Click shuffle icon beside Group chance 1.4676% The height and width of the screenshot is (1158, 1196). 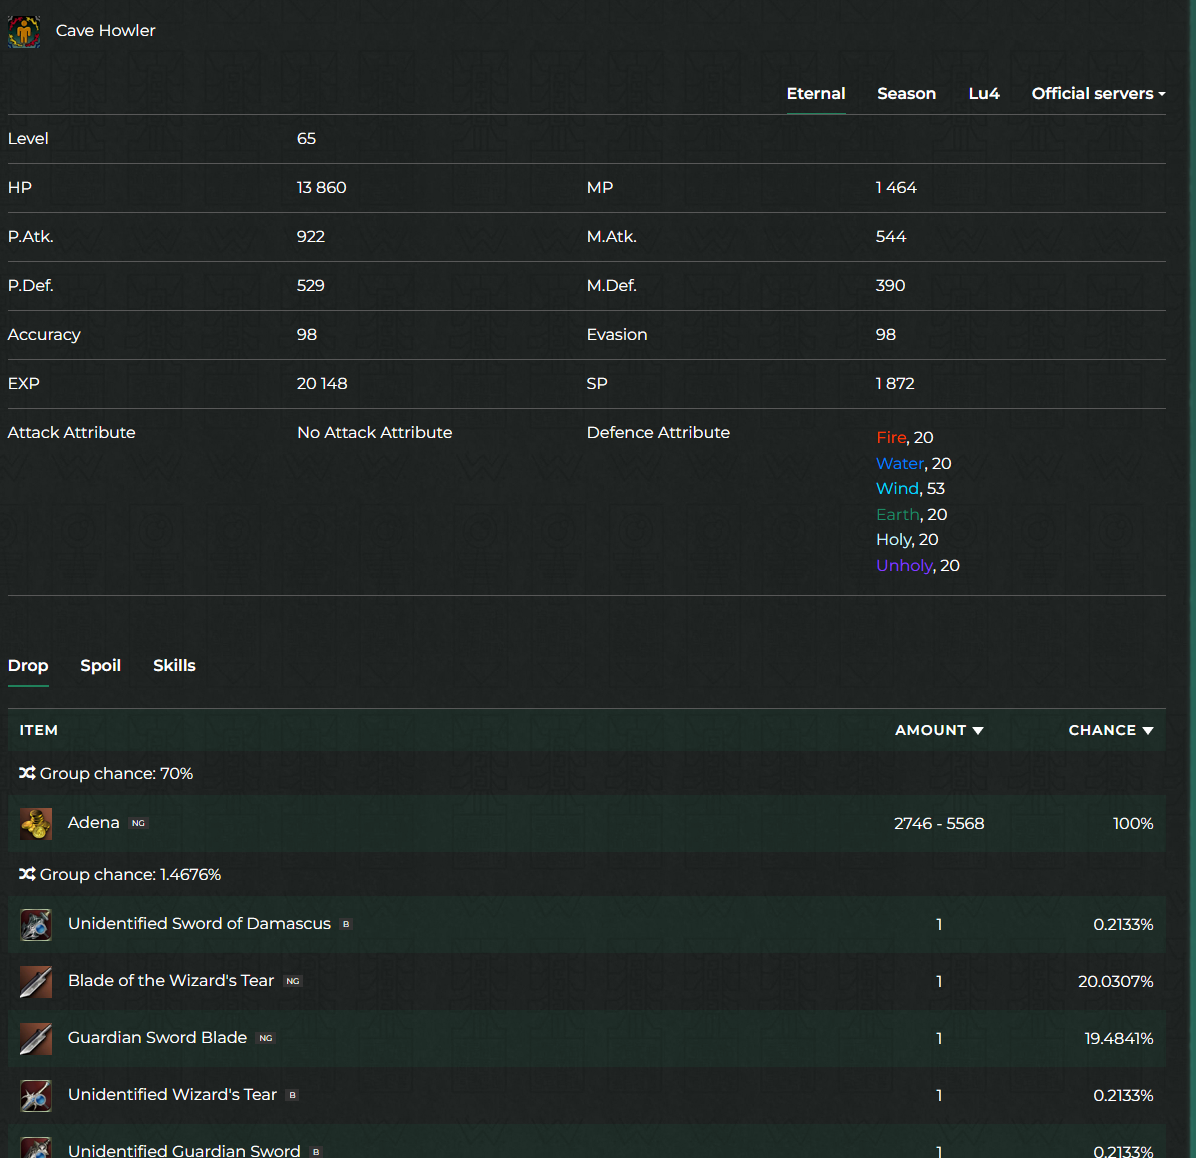[27, 874]
